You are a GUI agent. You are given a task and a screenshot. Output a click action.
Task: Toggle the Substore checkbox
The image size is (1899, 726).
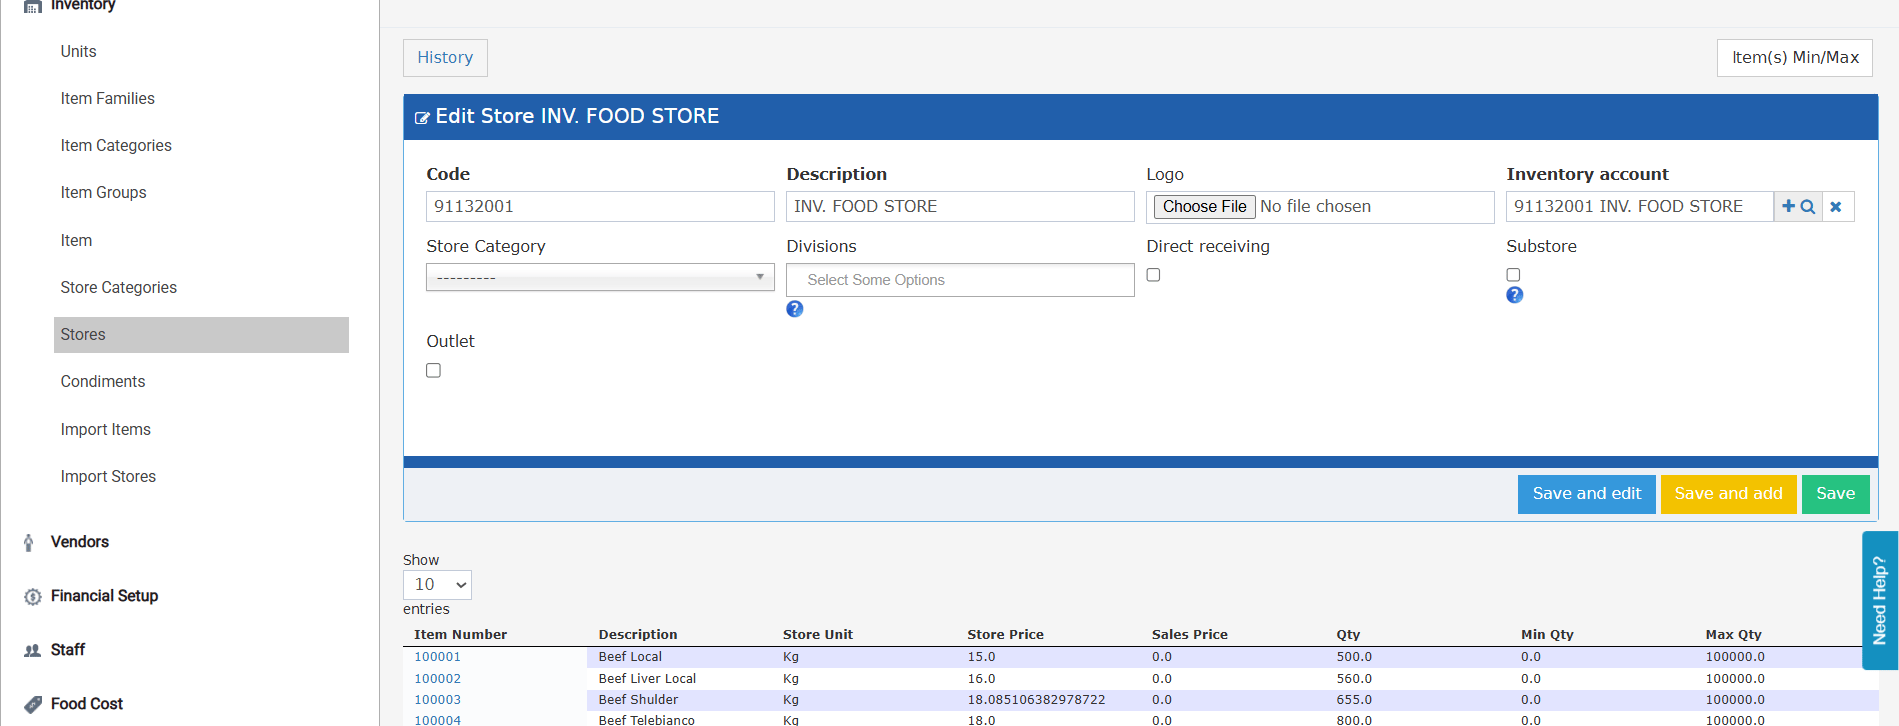(1513, 275)
